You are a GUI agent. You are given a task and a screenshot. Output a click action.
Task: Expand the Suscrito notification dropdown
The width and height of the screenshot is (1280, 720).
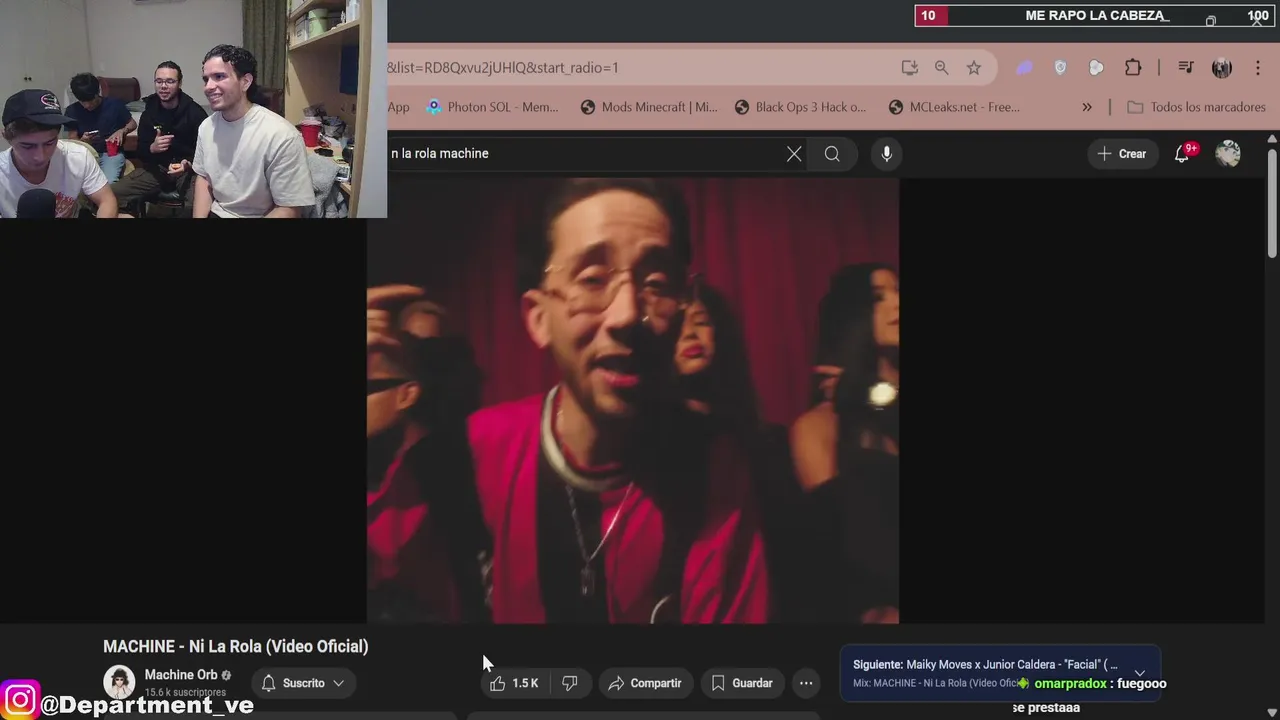pos(302,683)
